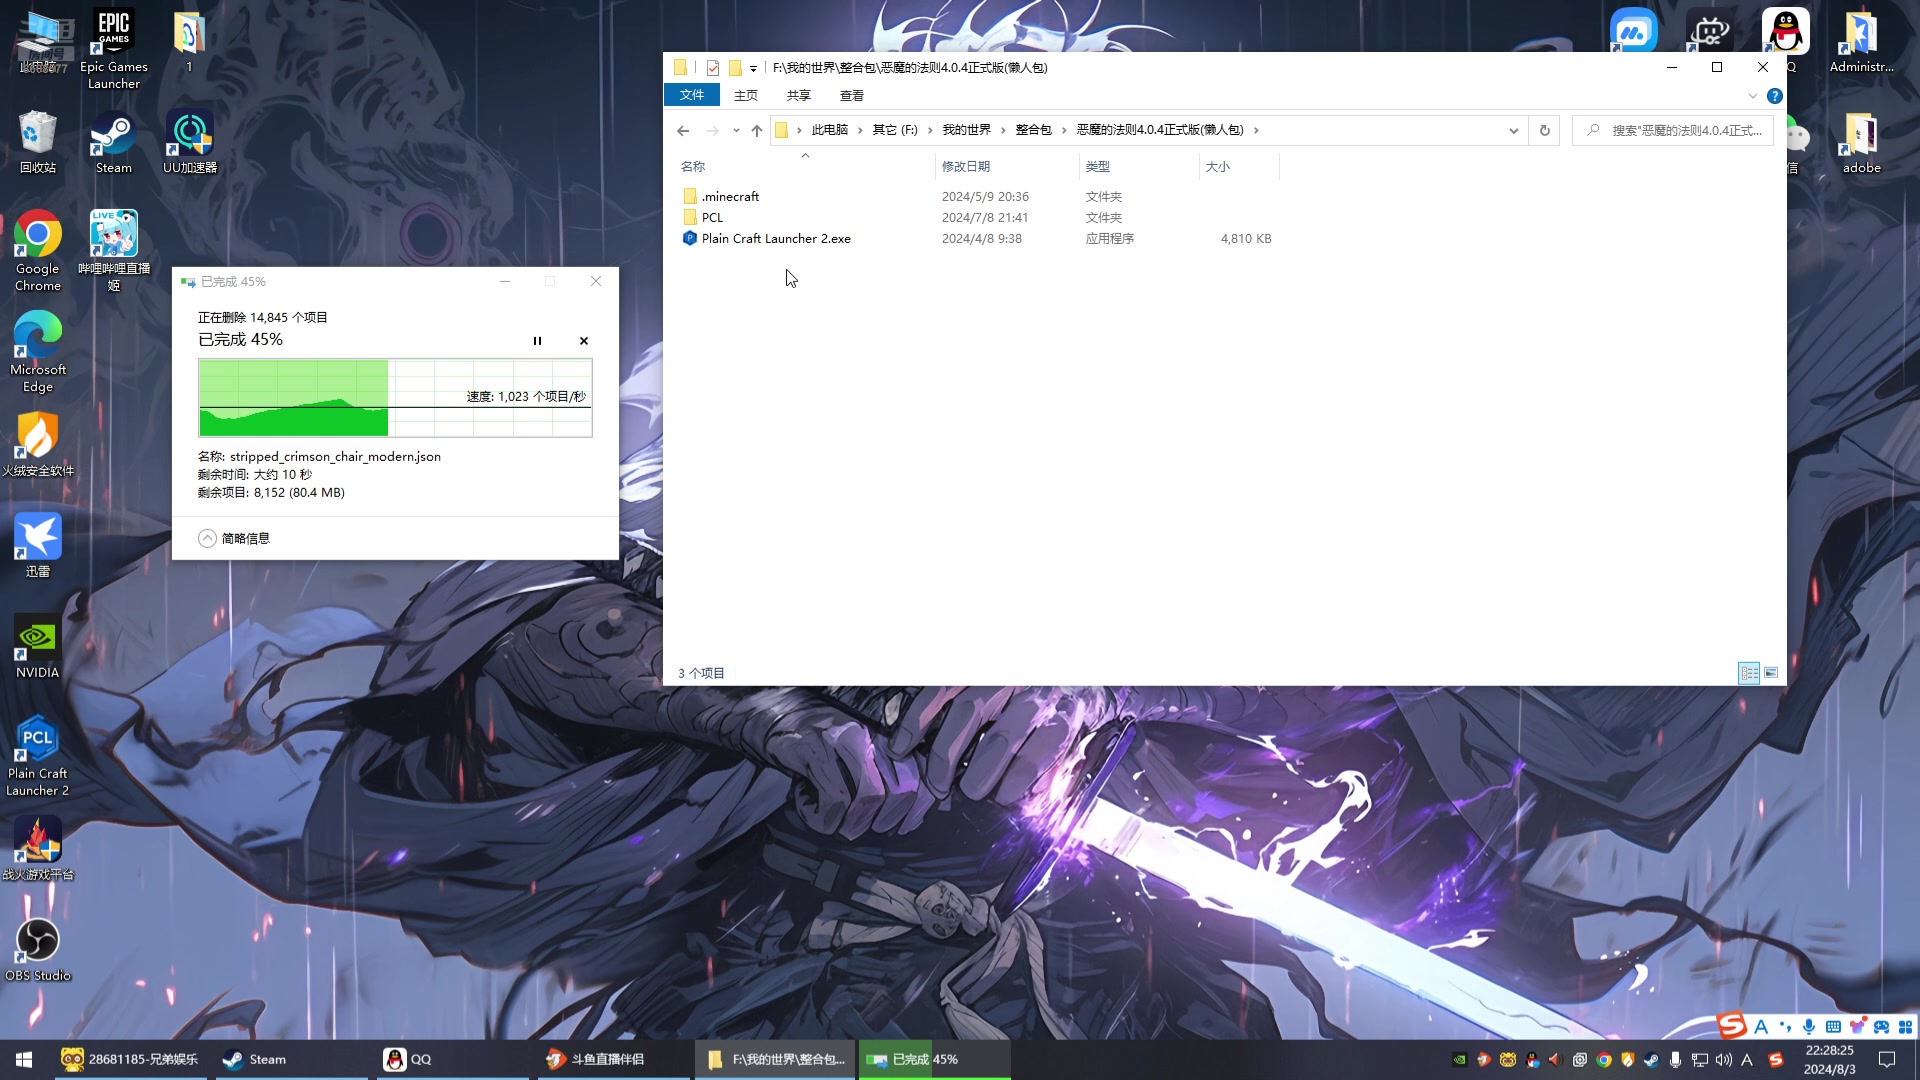
Task: Click NVIDIA tray icon
Action: click(1460, 1060)
